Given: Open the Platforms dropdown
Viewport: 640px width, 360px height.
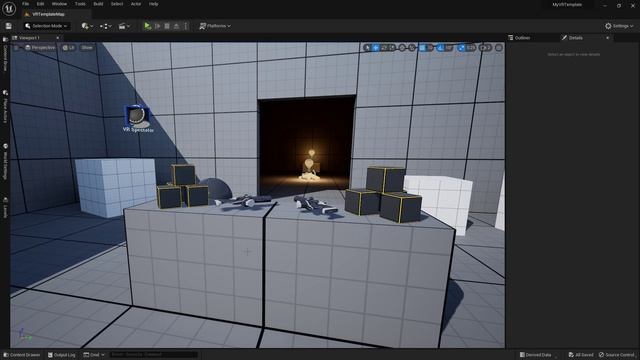Looking at the screenshot, I should tap(215, 26).
